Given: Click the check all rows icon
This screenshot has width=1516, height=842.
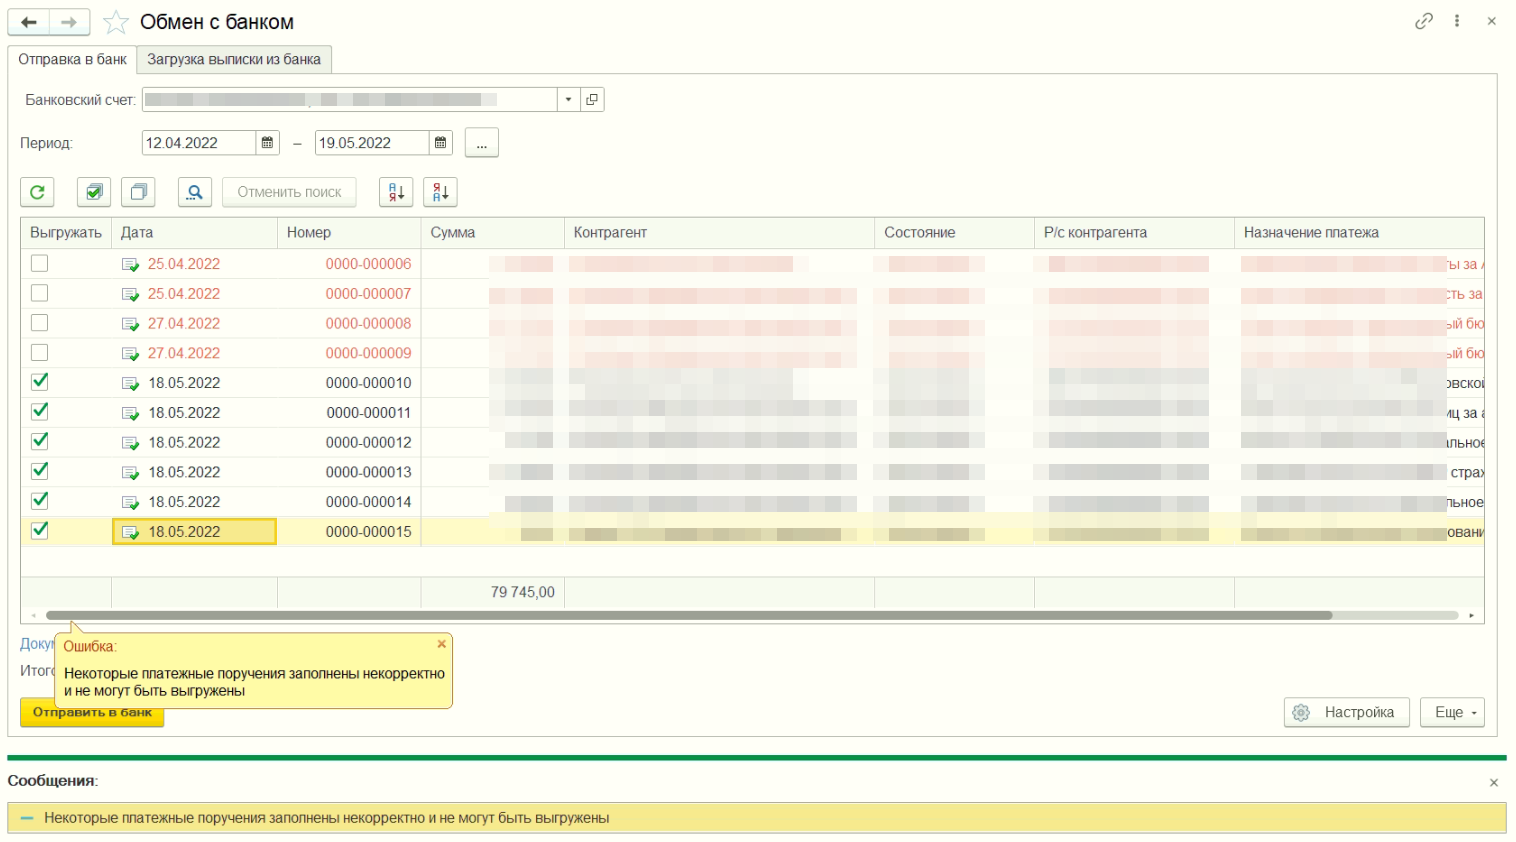Looking at the screenshot, I should pos(94,192).
